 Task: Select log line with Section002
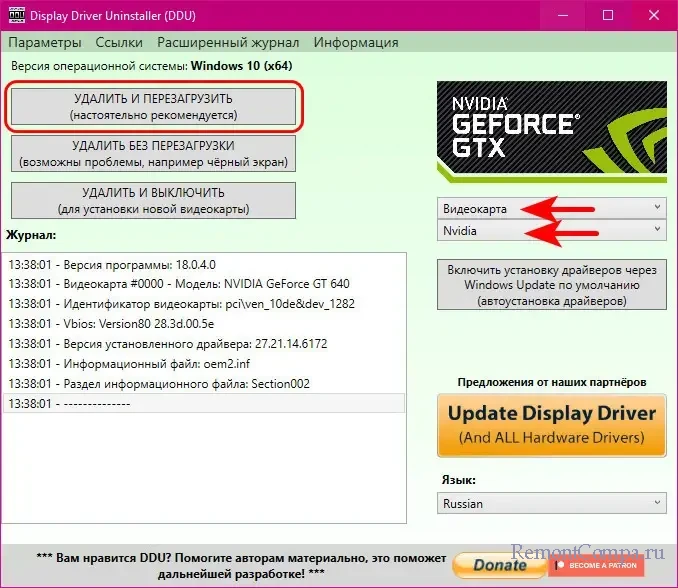pos(204,383)
